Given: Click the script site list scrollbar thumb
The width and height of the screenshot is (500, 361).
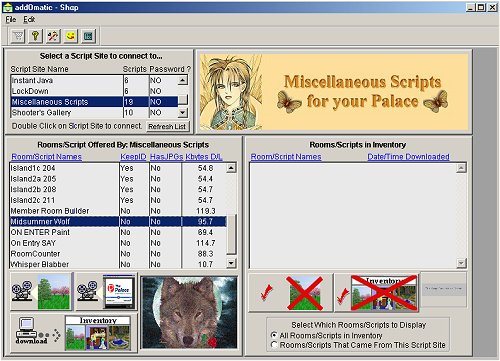Looking at the screenshot, I should point(183,100).
